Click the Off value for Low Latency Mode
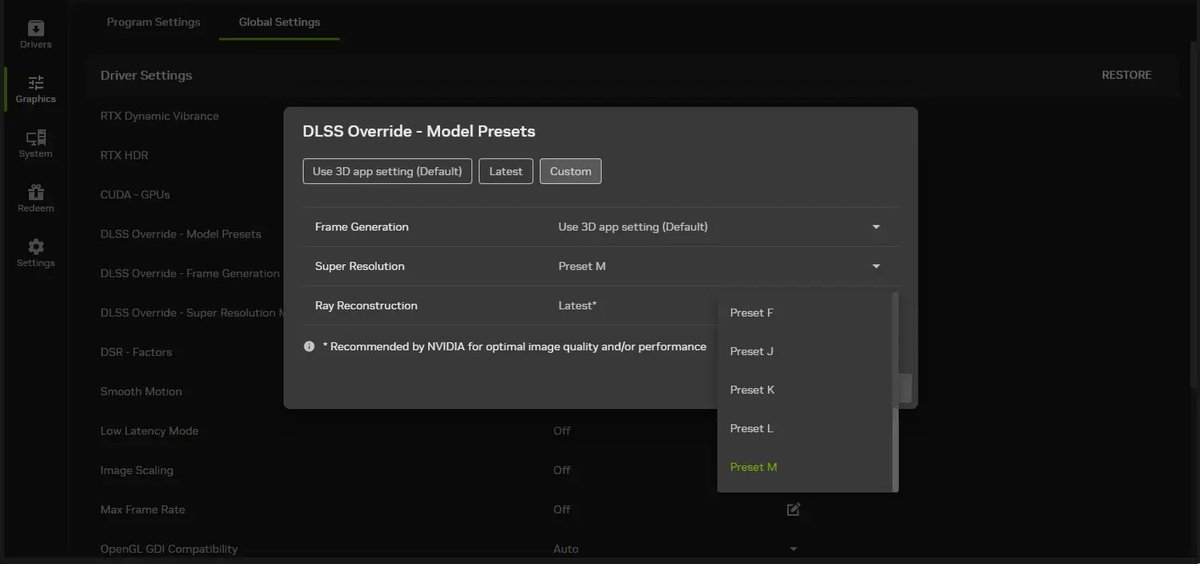Image resolution: width=1200 pixels, height=564 pixels. [x=562, y=431]
